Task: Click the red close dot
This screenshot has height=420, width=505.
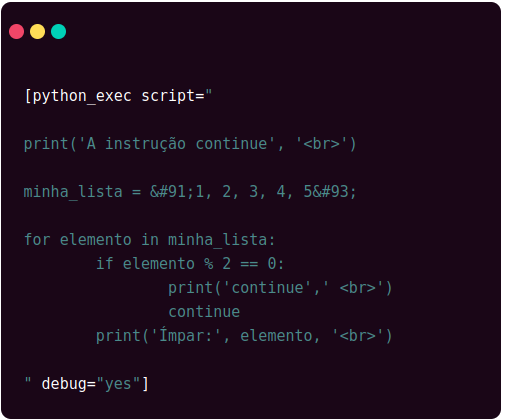Action: 16,32
